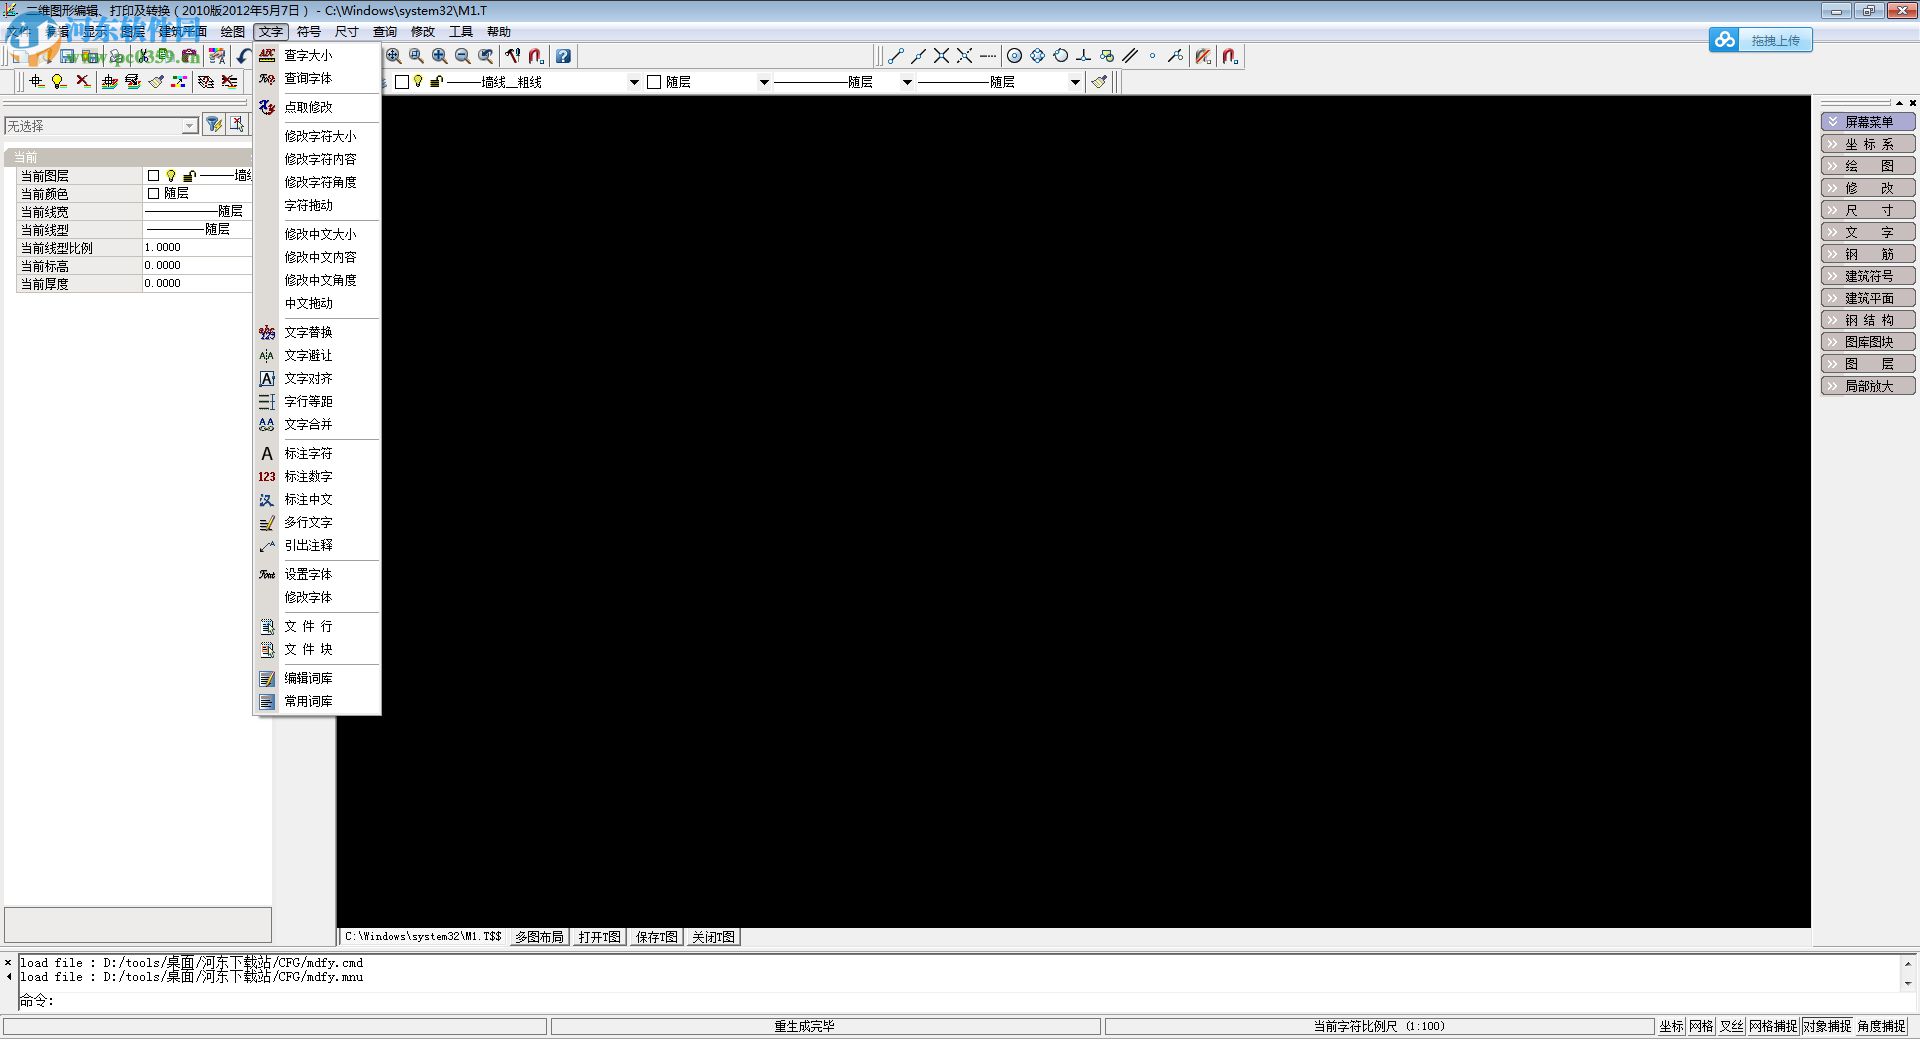Click the center snap circle icon
Image resolution: width=1920 pixels, height=1040 pixels.
click(1014, 56)
